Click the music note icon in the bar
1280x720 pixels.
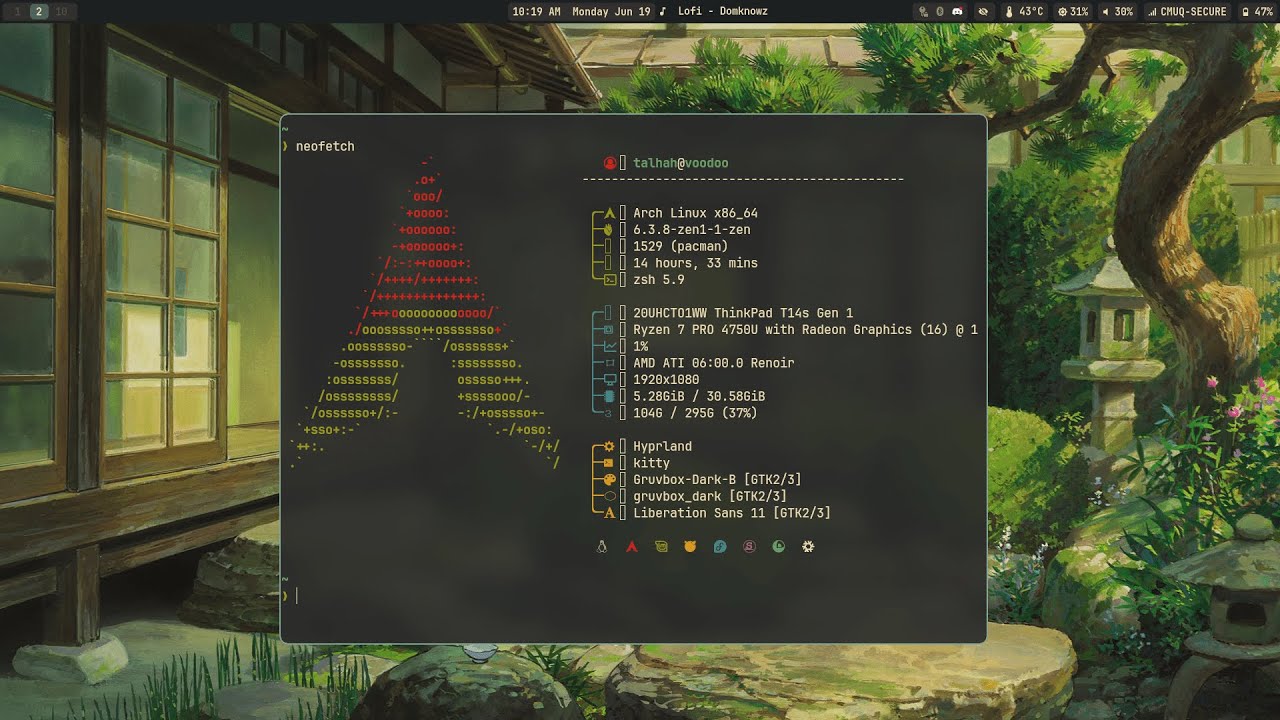[663, 12]
